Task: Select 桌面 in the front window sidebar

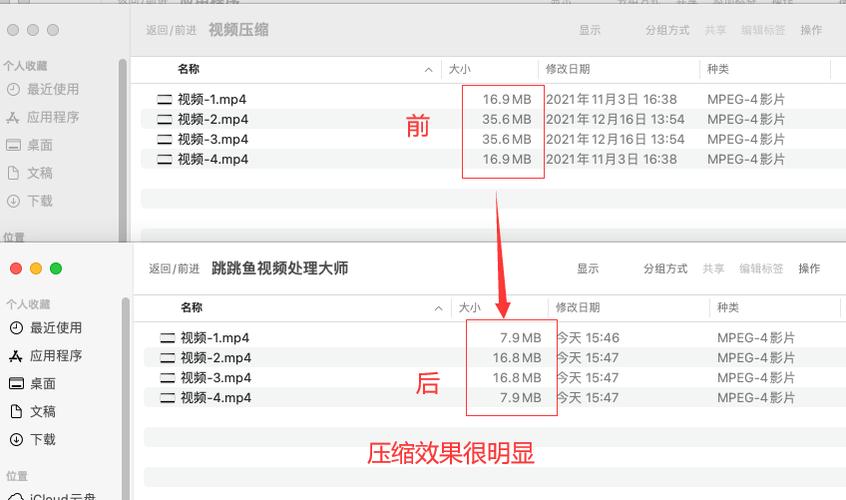Action: point(33,384)
